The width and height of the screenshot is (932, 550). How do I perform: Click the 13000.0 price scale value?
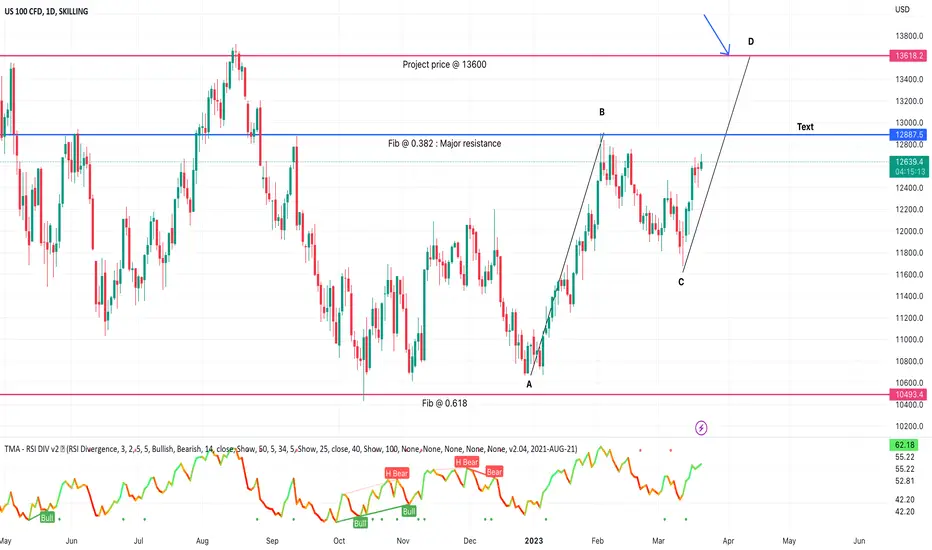click(909, 122)
